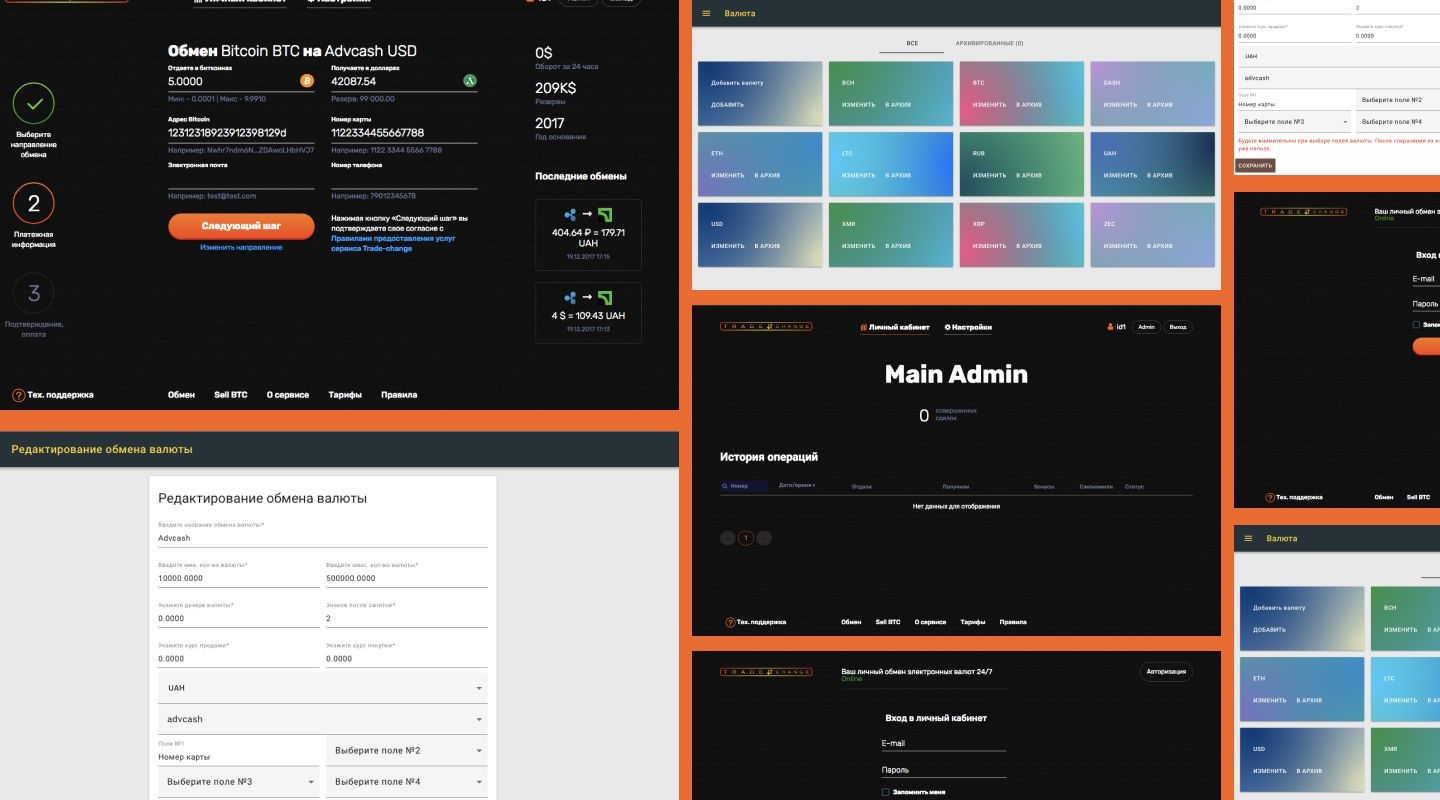Open the UAH dropdown in the Редактирование обмена валюты form

pos(323,688)
